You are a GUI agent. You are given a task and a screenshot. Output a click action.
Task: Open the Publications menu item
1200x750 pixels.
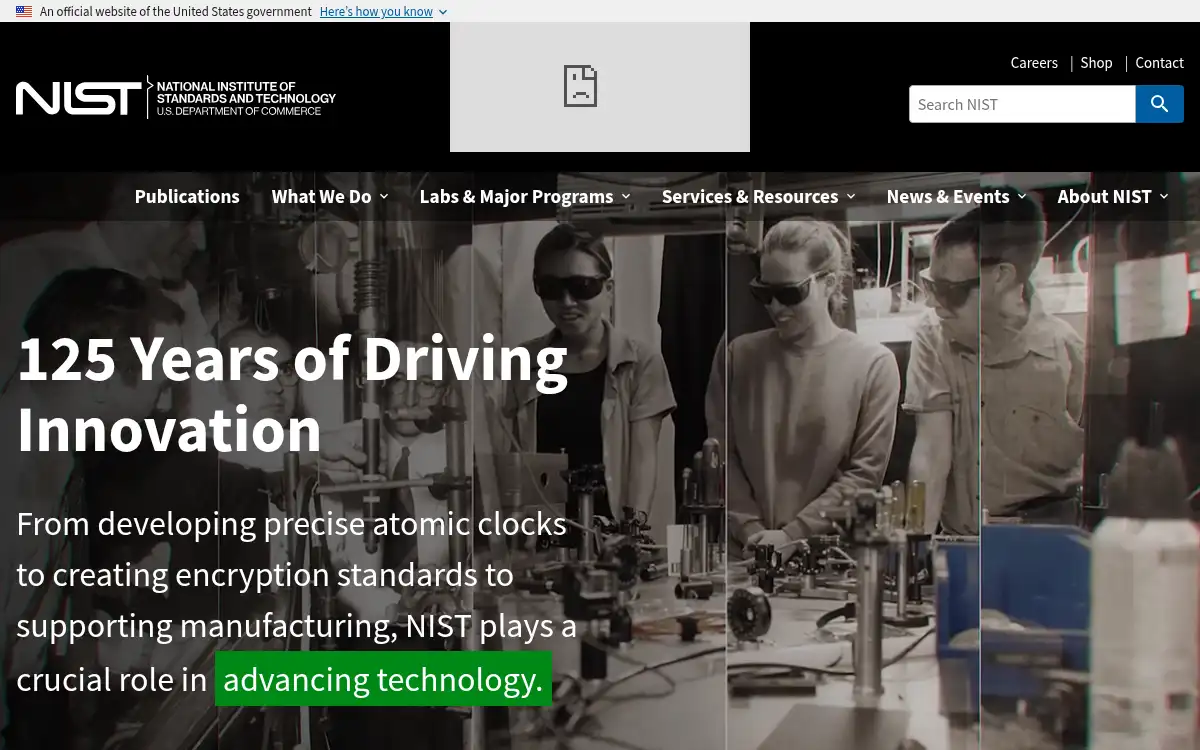tap(187, 196)
